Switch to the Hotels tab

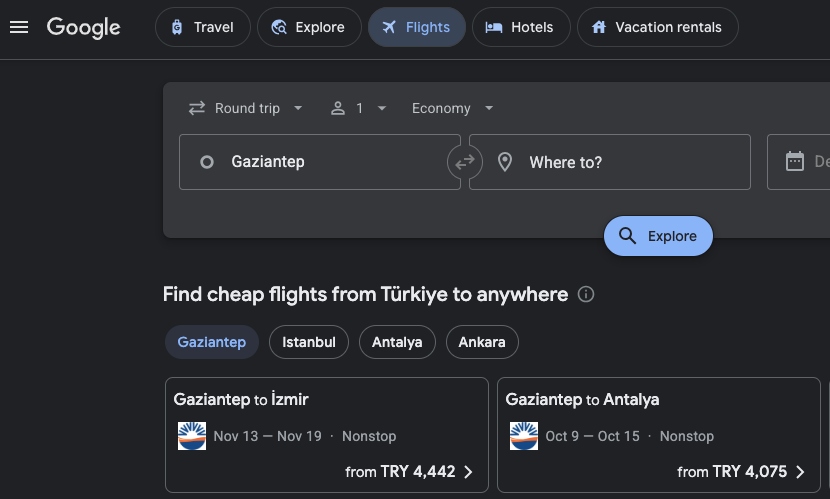coord(520,27)
